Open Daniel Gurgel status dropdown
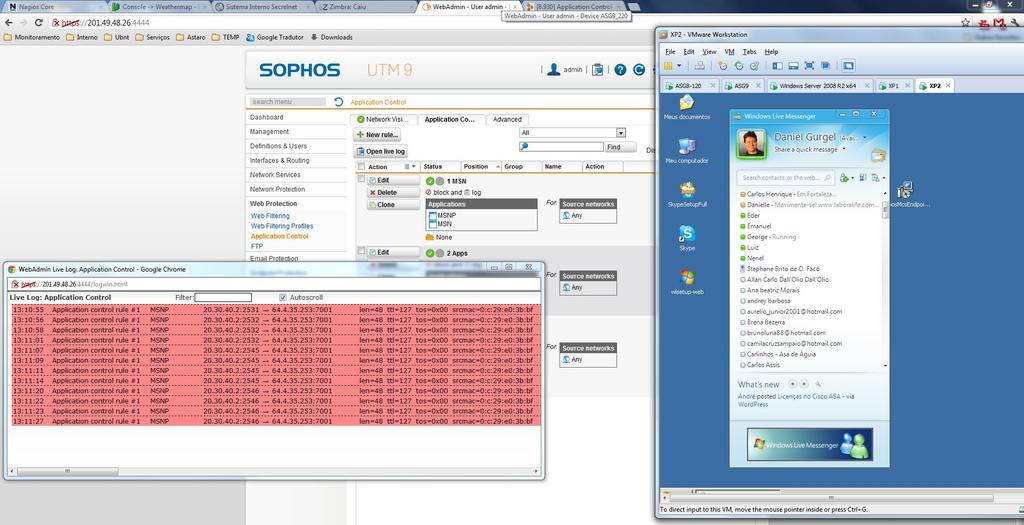This screenshot has height=525, width=1024. pos(865,138)
